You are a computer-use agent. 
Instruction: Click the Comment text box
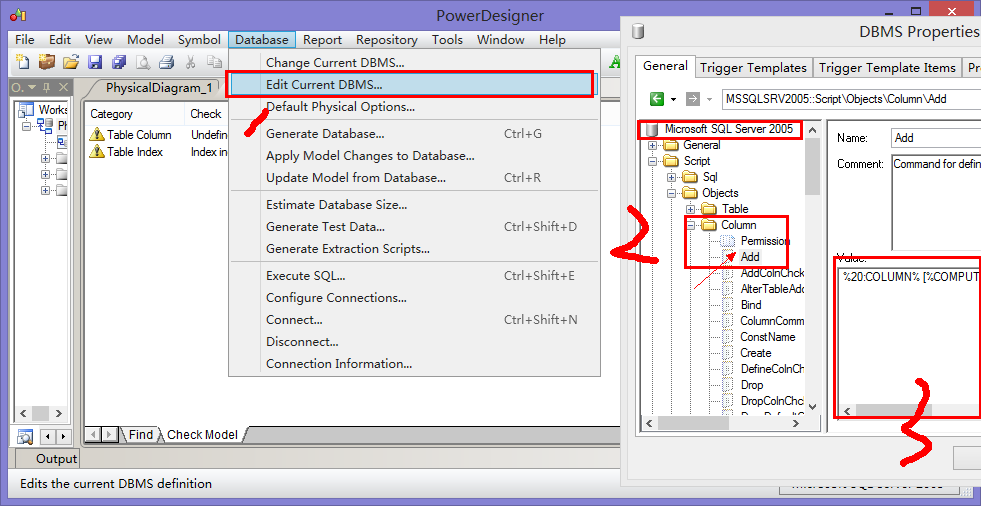click(x=935, y=202)
